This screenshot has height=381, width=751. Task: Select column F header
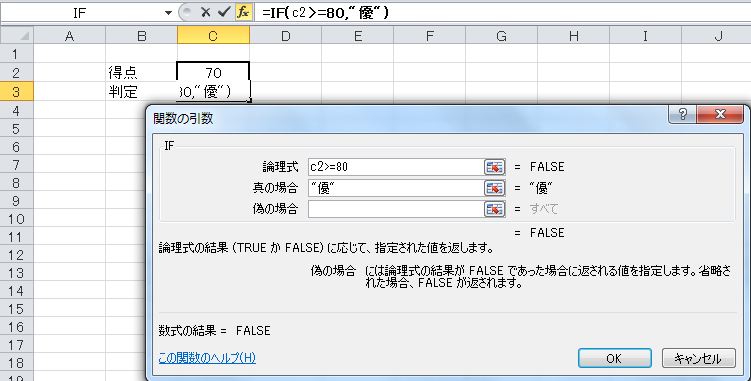tap(430, 35)
